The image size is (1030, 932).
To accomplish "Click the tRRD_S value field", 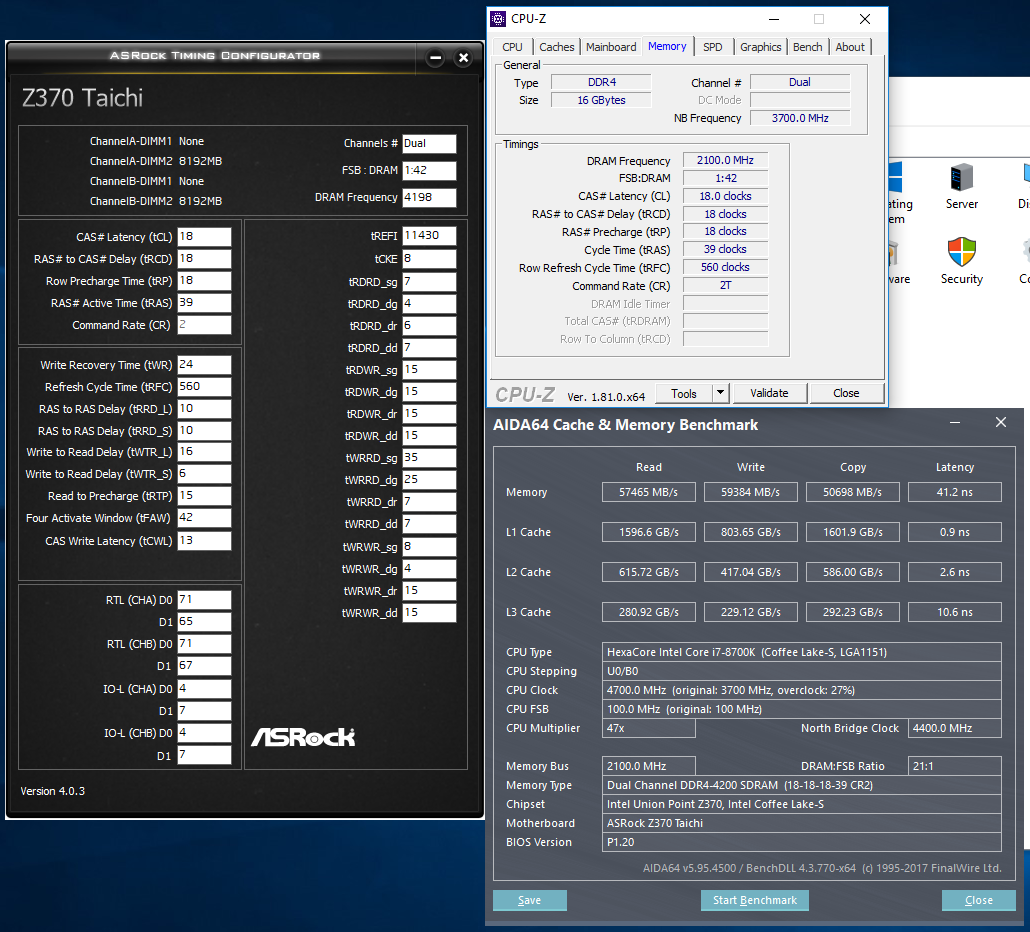I will pyautogui.click(x=204, y=431).
